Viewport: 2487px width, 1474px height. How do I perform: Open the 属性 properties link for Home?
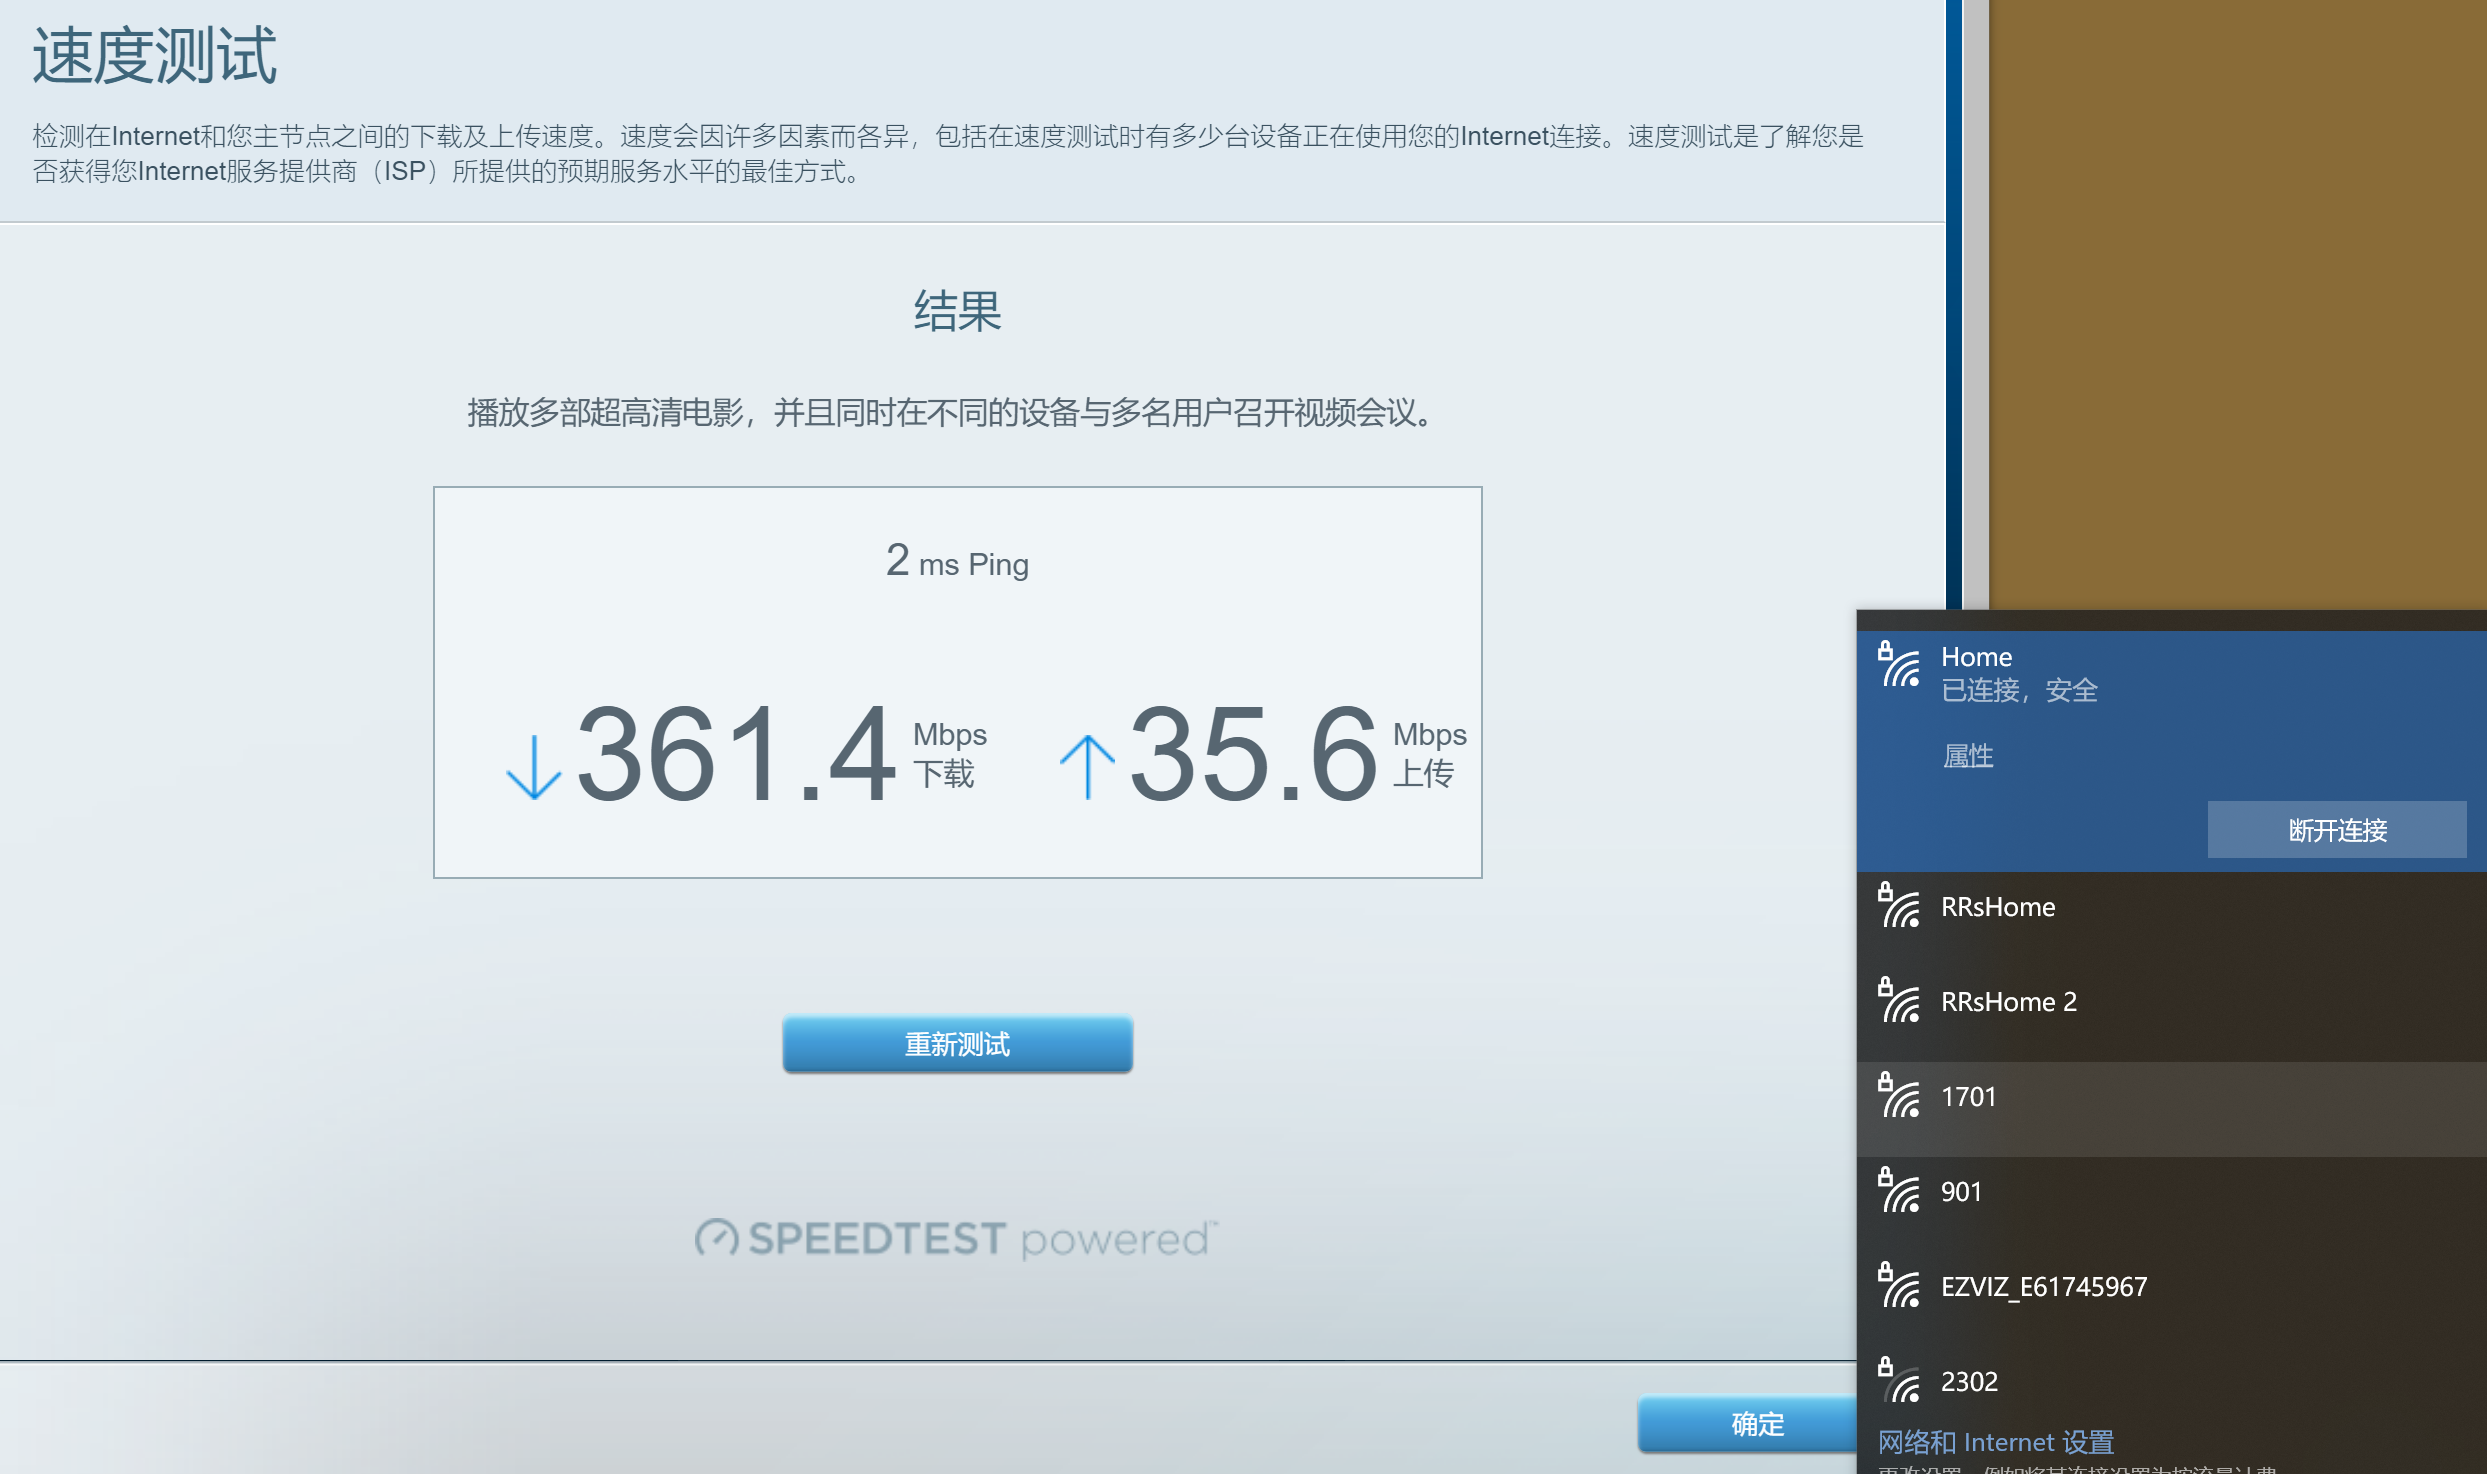click(1967, 756)
